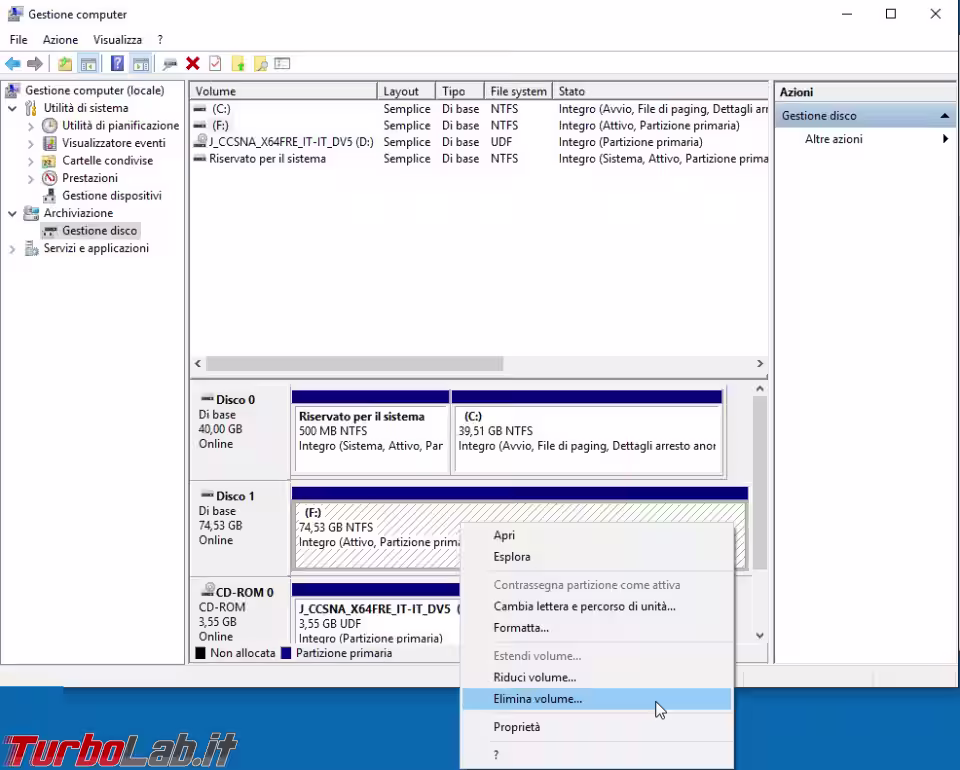Screen dimensions: 960x770
Task: Click the folder with magnifier toolbar icon
Action: pos(260,64)
